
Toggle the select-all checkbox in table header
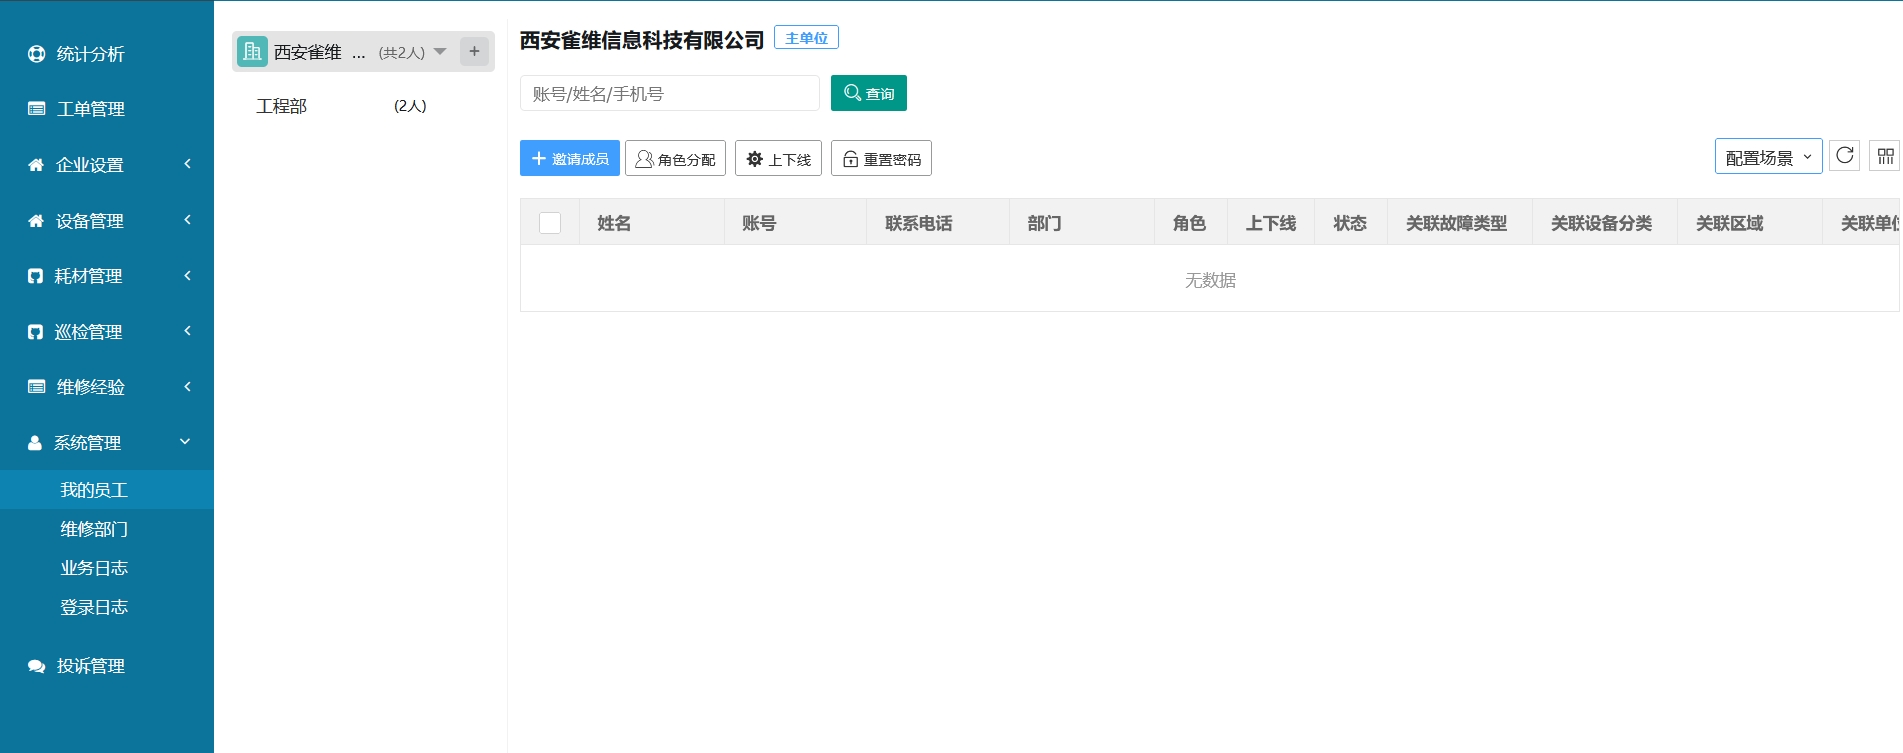click(550, 223)
